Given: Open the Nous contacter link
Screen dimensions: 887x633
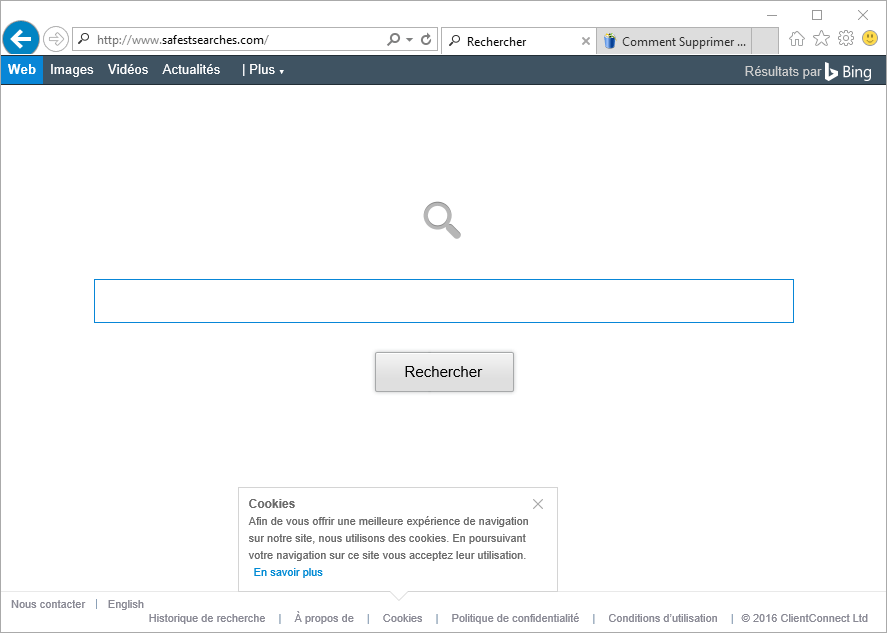Looking at the screenshot, I should (x=48, y=604).
